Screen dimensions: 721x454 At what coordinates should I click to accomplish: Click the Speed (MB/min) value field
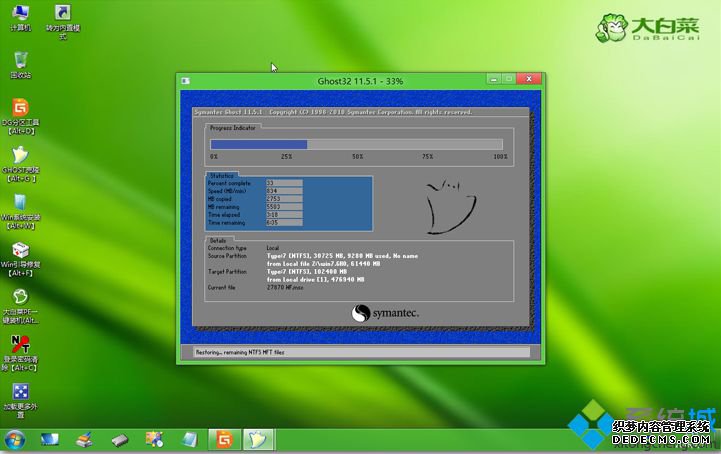284,191
